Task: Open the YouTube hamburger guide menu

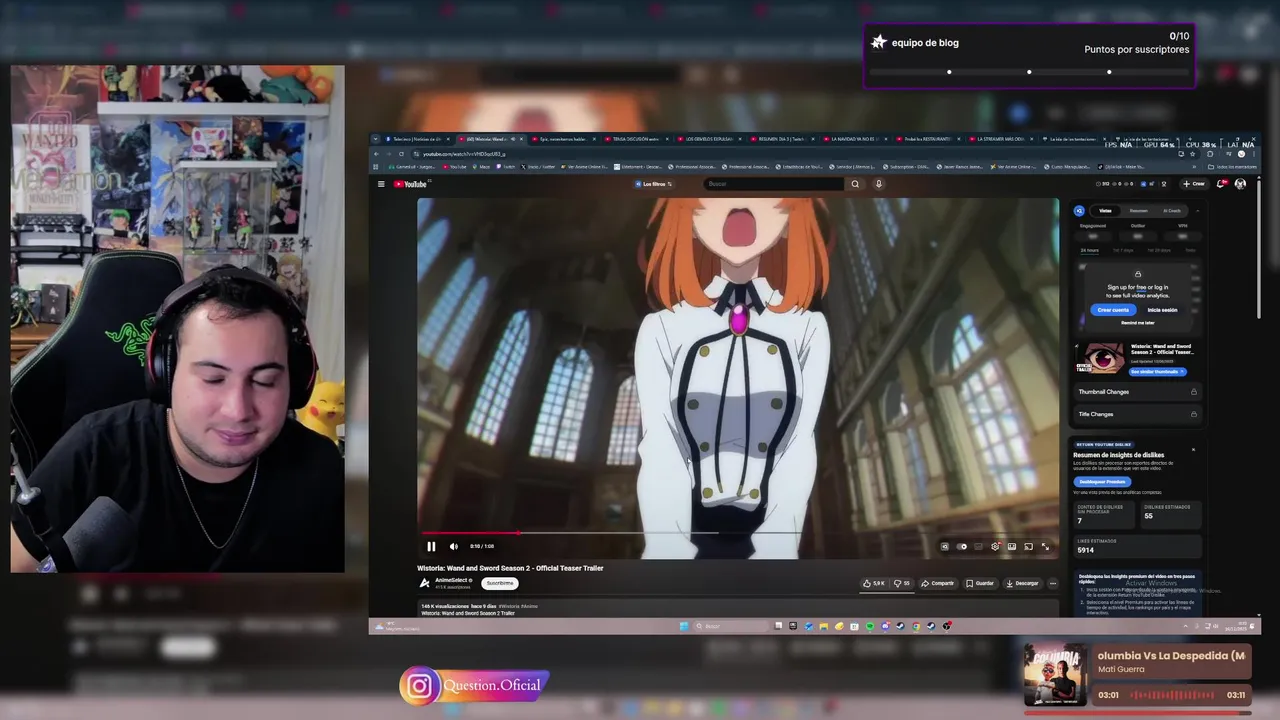Action: click(x=381, y=184)
